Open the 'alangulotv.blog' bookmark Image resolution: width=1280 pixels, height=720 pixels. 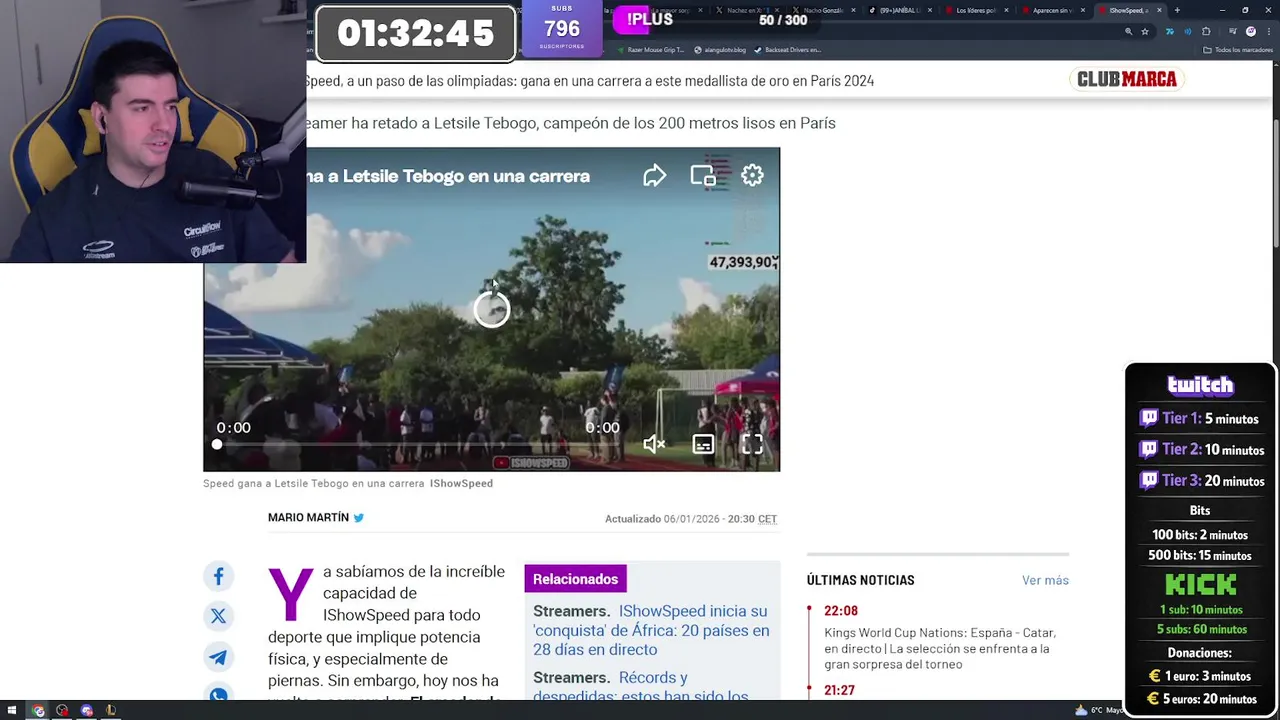(x=720, y=49)
